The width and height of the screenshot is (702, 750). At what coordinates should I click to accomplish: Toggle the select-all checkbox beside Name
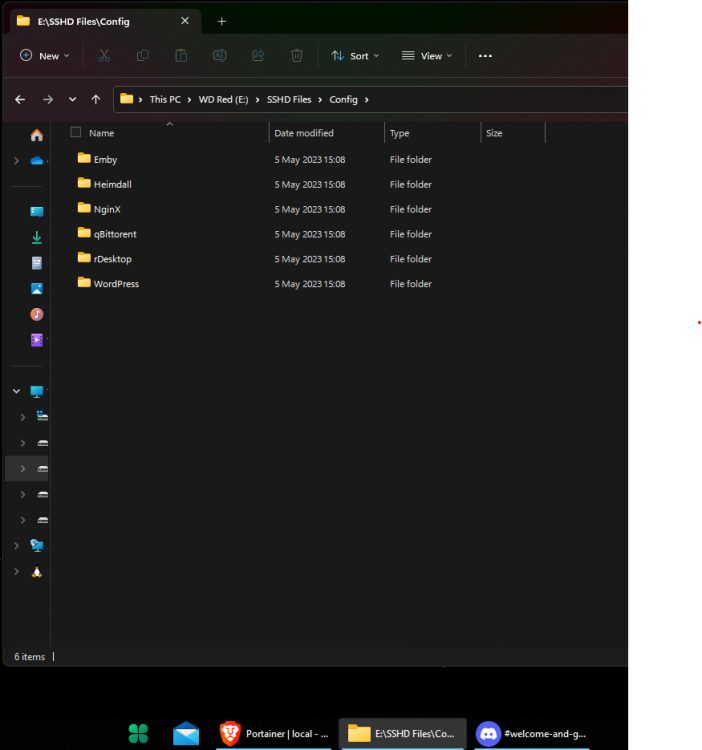point(75,132)
